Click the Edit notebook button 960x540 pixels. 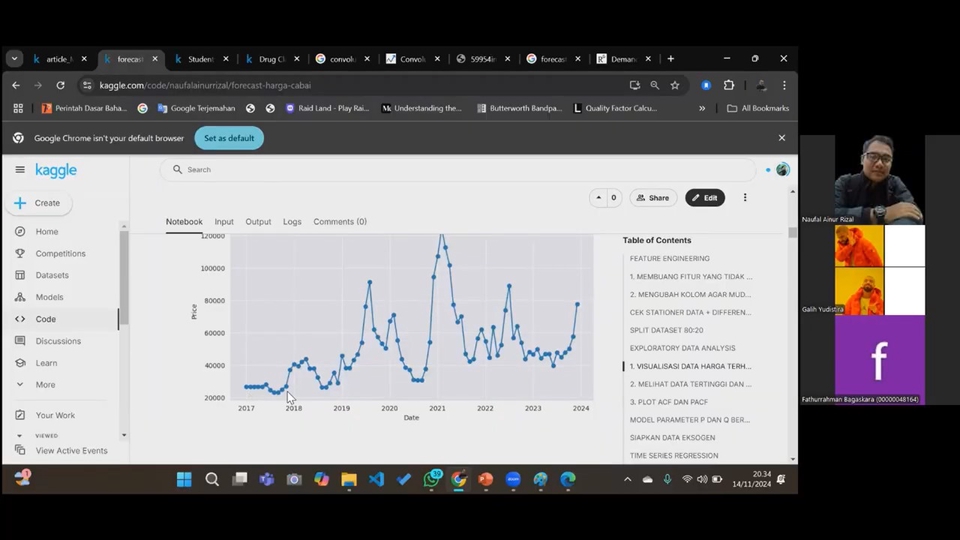pos(705,198)
